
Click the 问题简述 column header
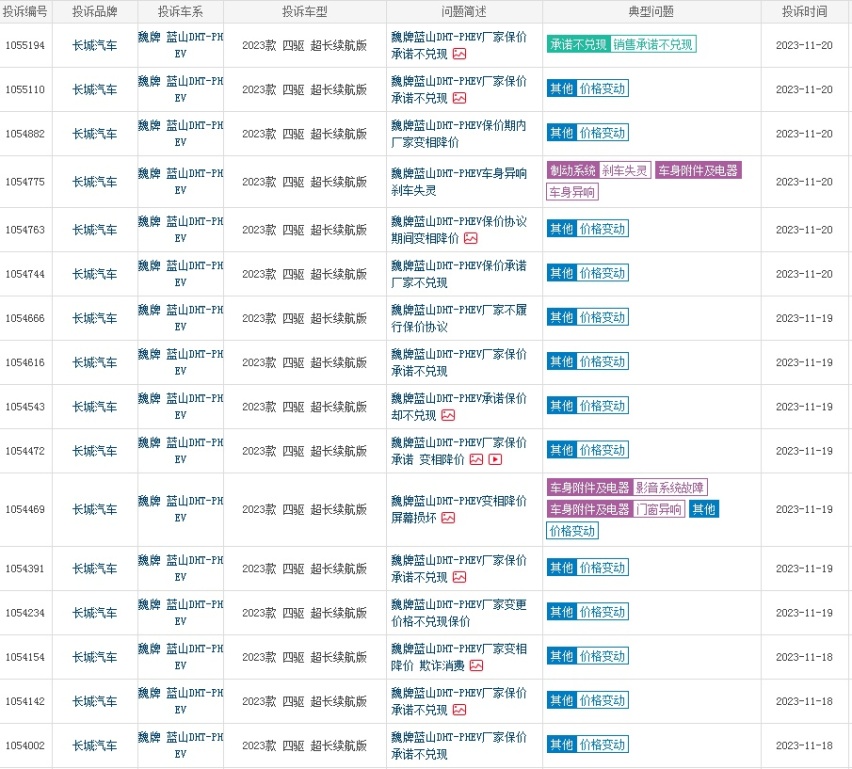(464, 11)
